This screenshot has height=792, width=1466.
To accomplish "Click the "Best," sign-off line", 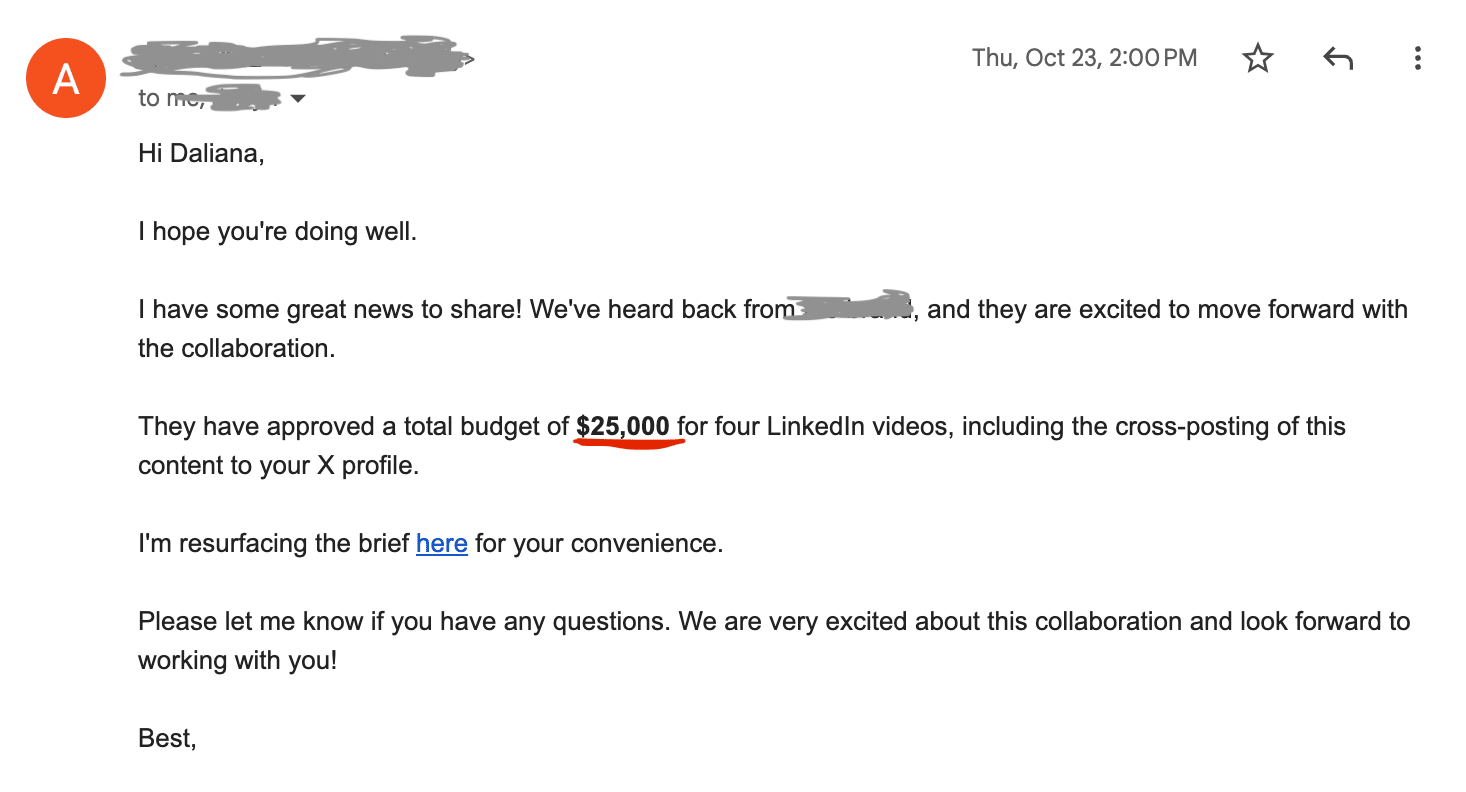I will [x=167, y=738].
